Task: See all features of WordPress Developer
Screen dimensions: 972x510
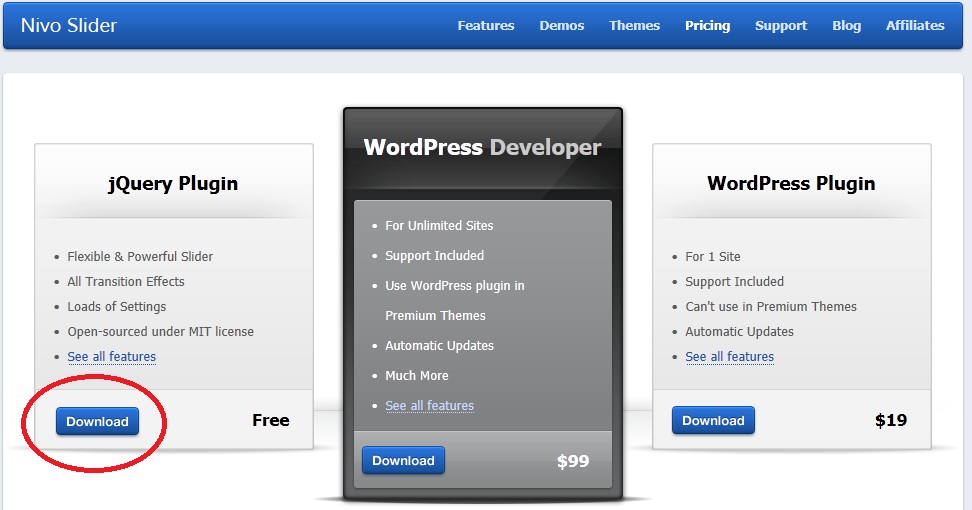Action: pyautogui.click(x=430, y=406)
